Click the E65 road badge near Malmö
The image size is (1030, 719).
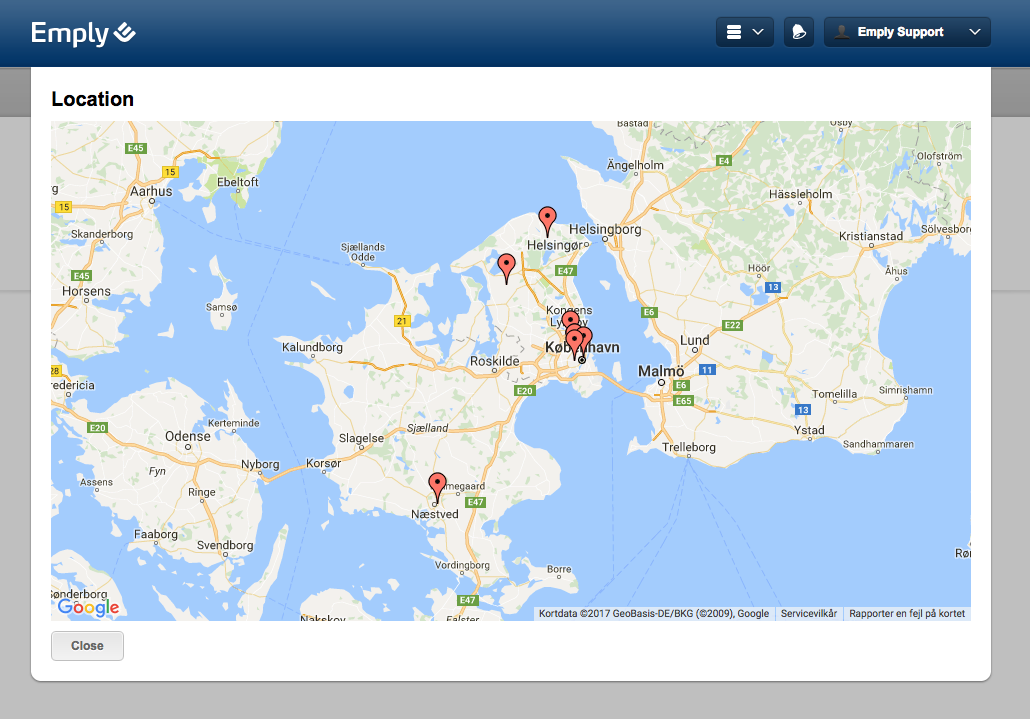coord(683,401)
